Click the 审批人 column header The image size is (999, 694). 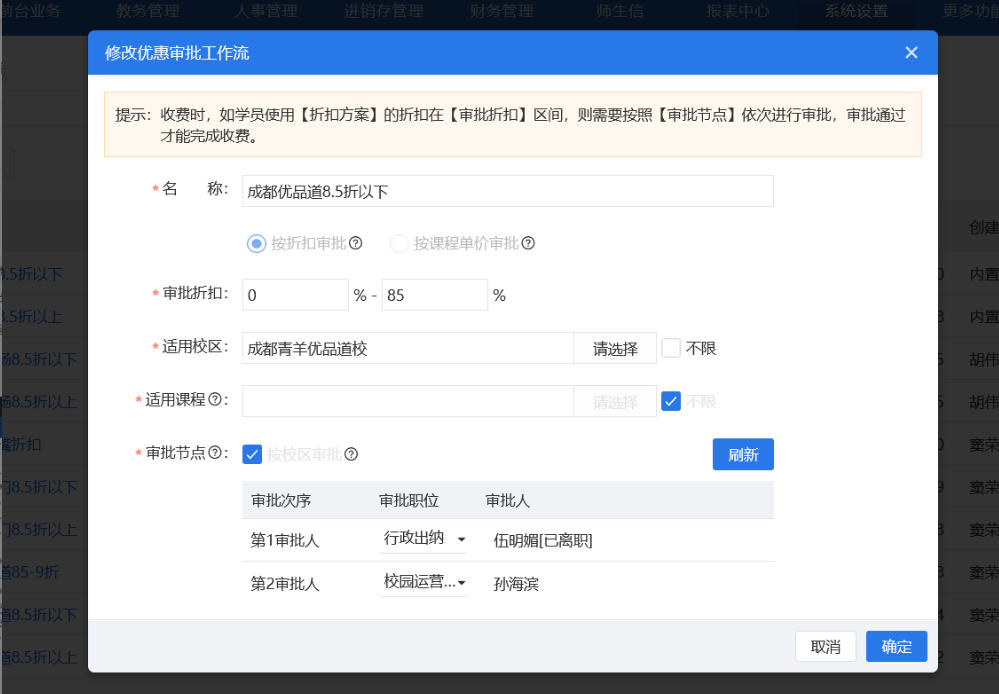click(x=508, y=501)
